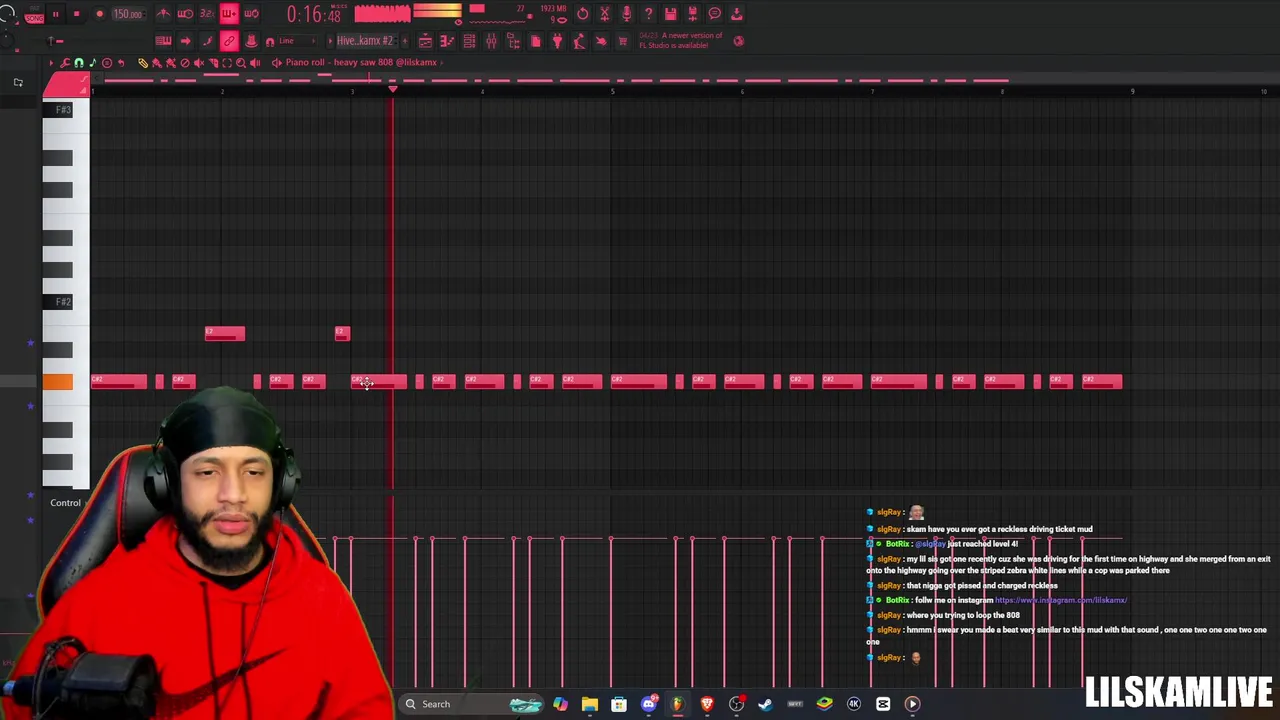Open OBS Studio from the taskbar
Viewport: 1280px width, 720px height.
(736, 704)
